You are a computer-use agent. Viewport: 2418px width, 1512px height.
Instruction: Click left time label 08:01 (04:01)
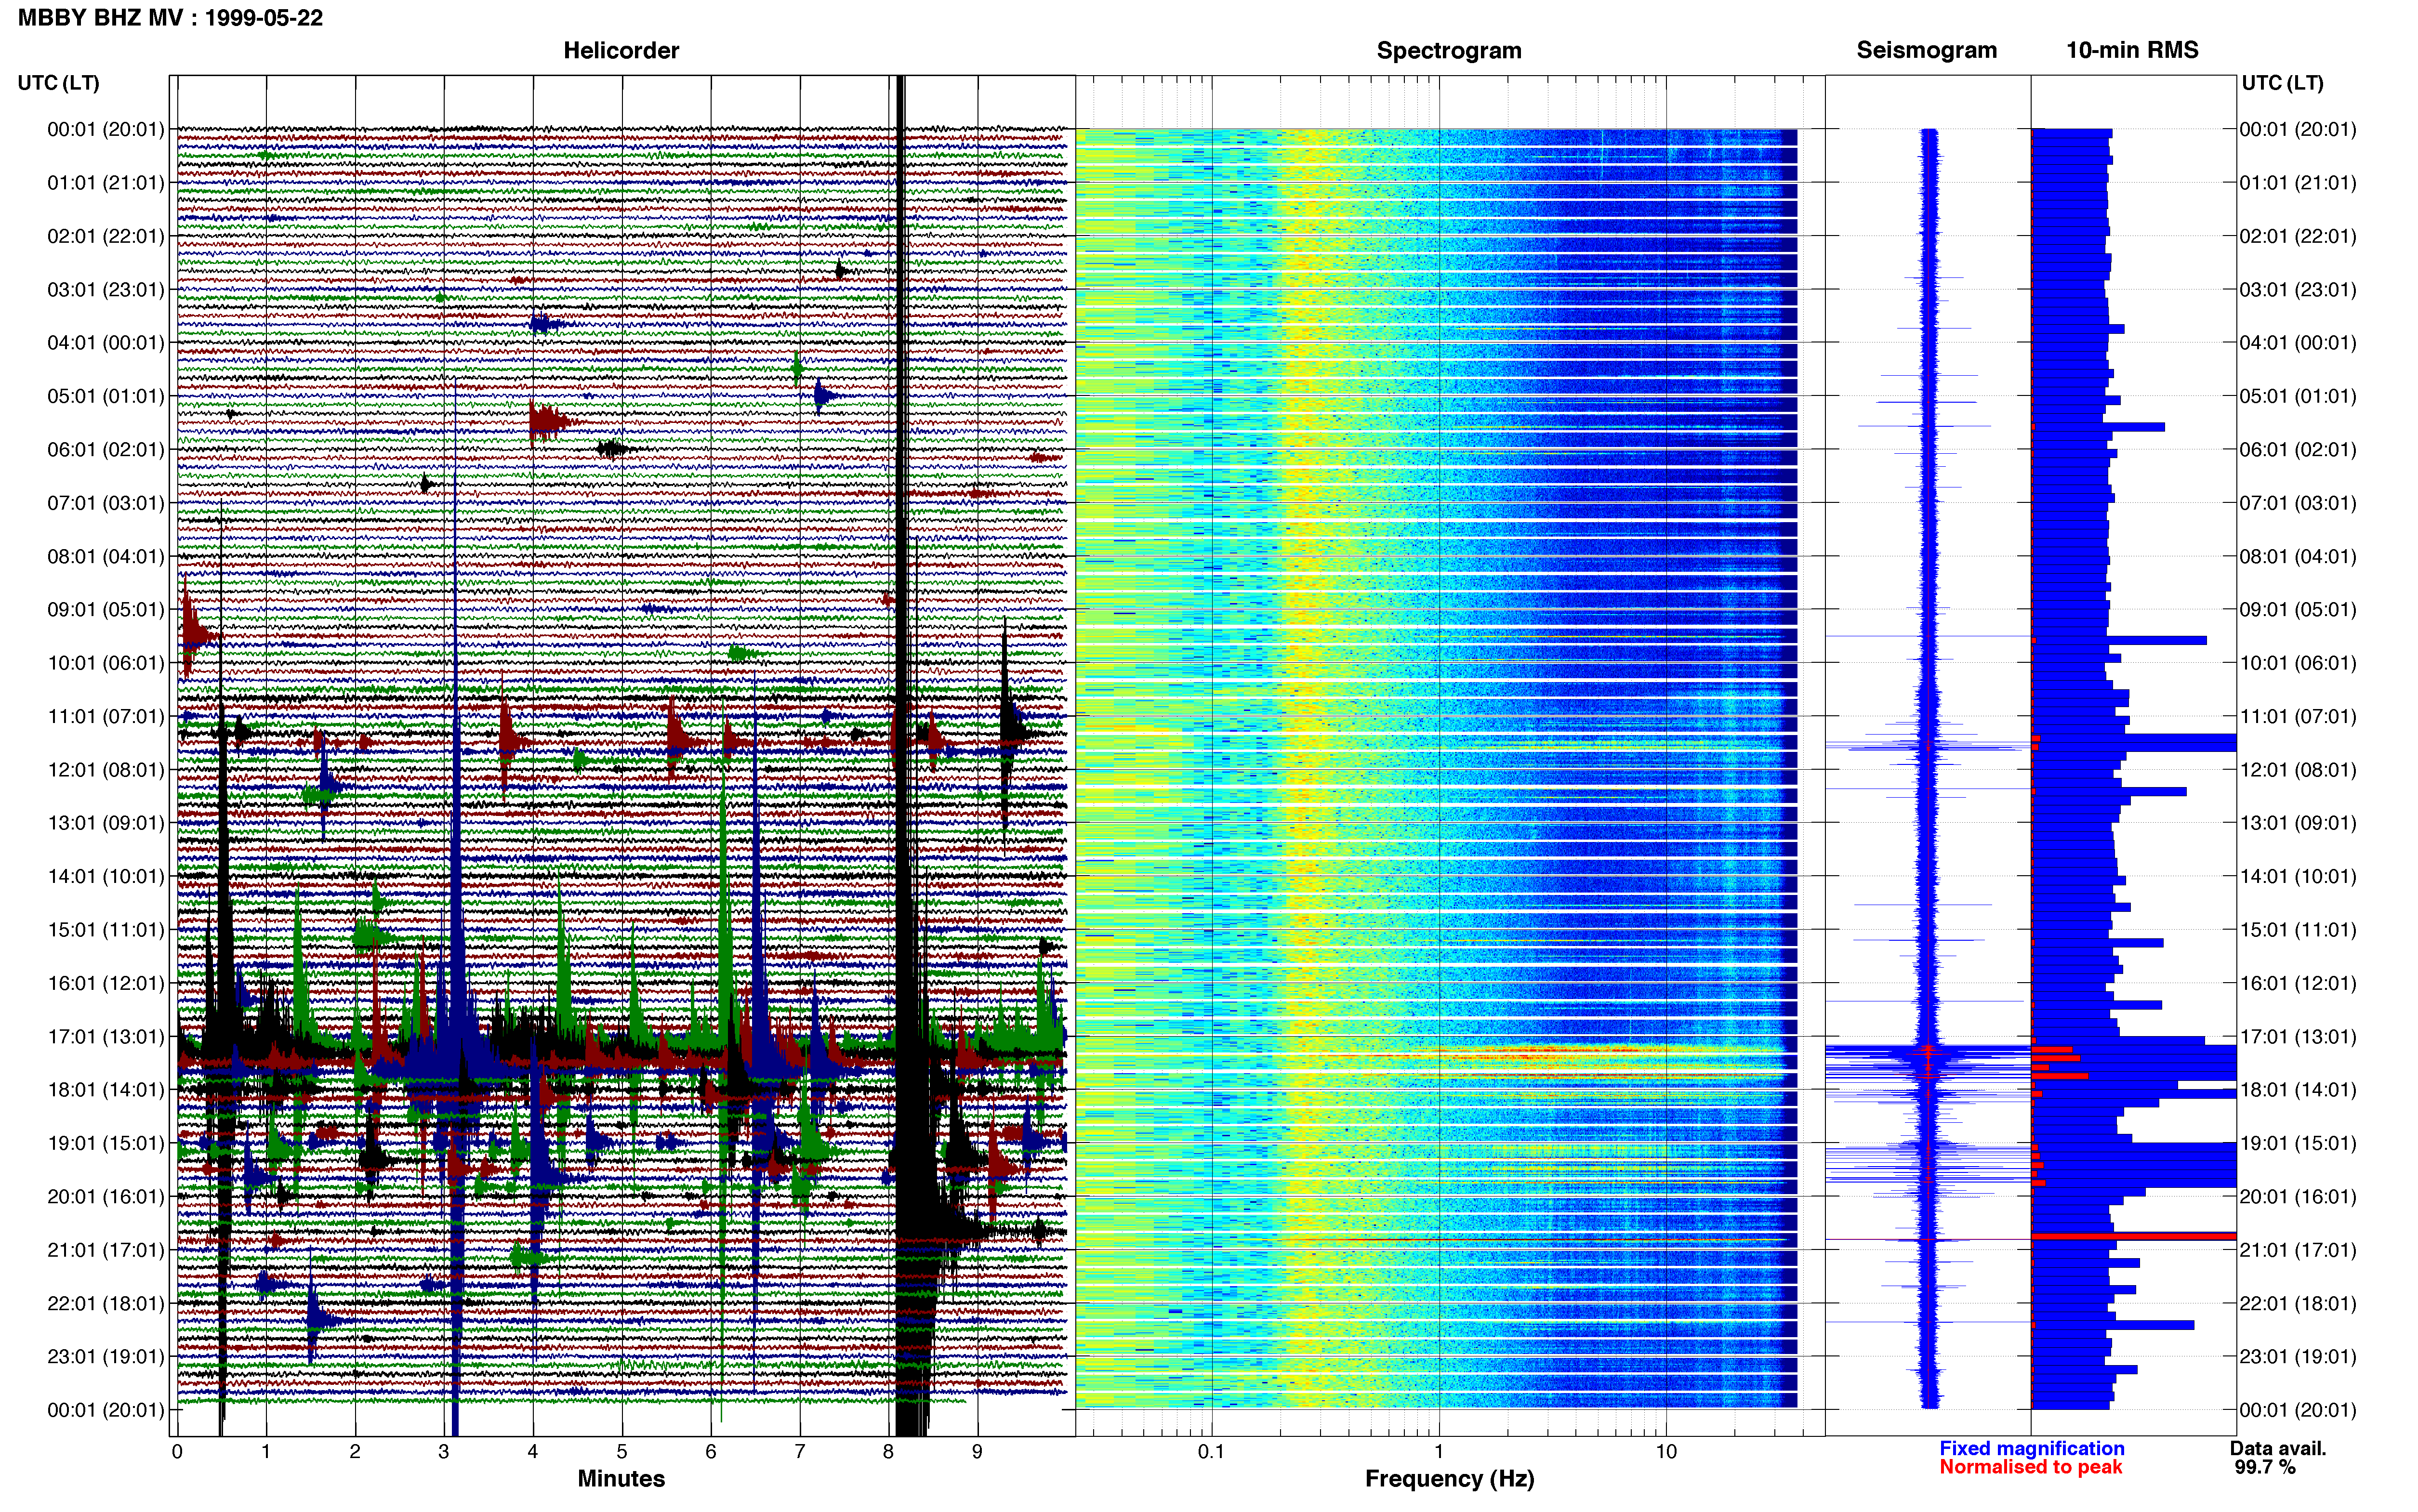106,556
